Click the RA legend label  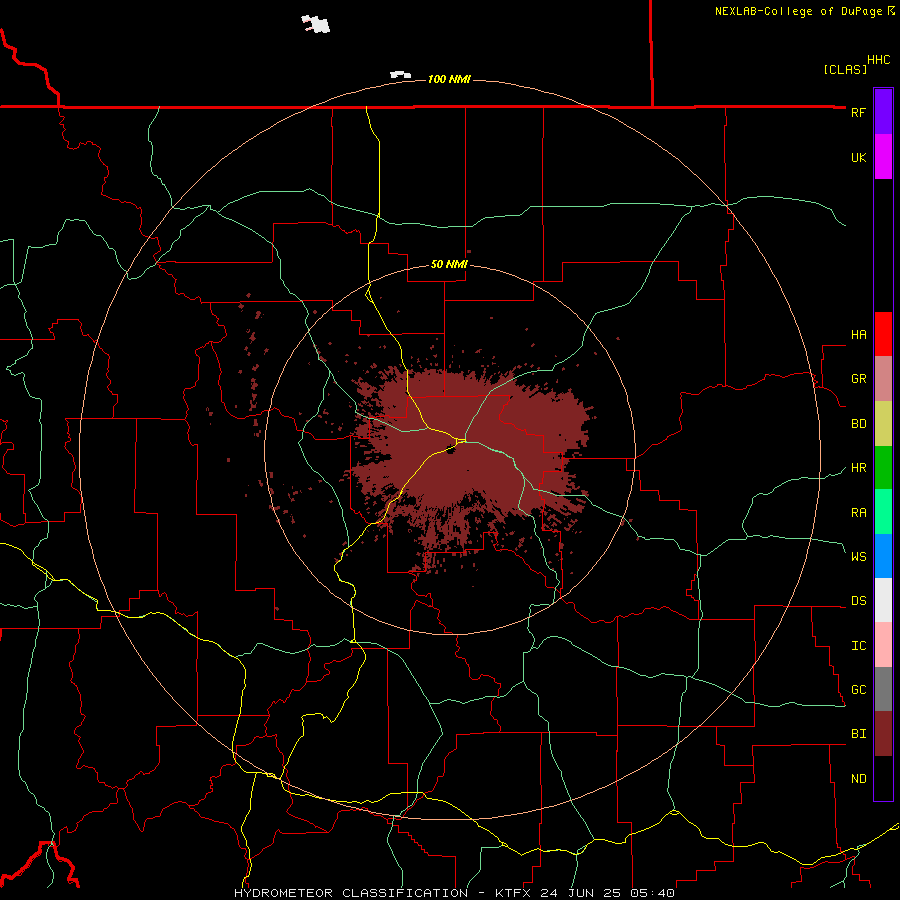(x=858, y=512)
